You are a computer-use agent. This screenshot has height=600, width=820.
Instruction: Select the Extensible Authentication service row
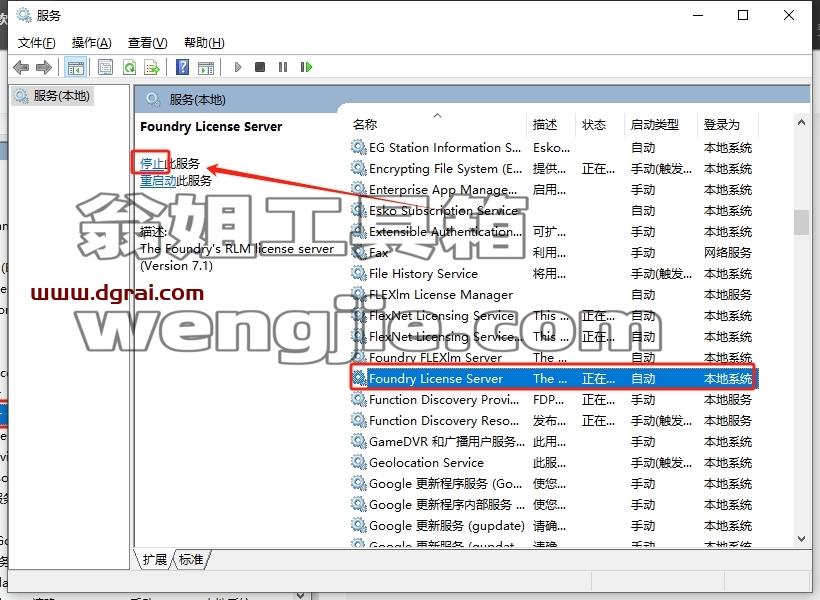point(554,232)
